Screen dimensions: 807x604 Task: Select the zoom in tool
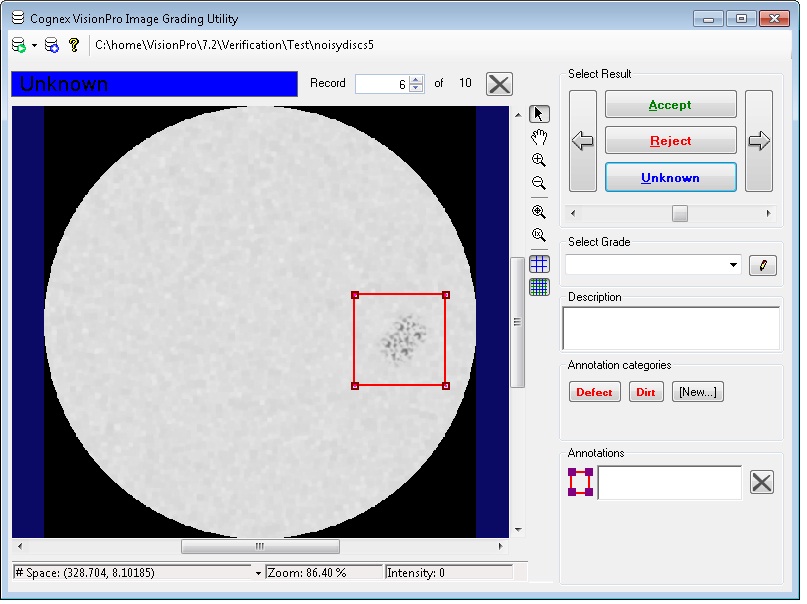(539, 159)
